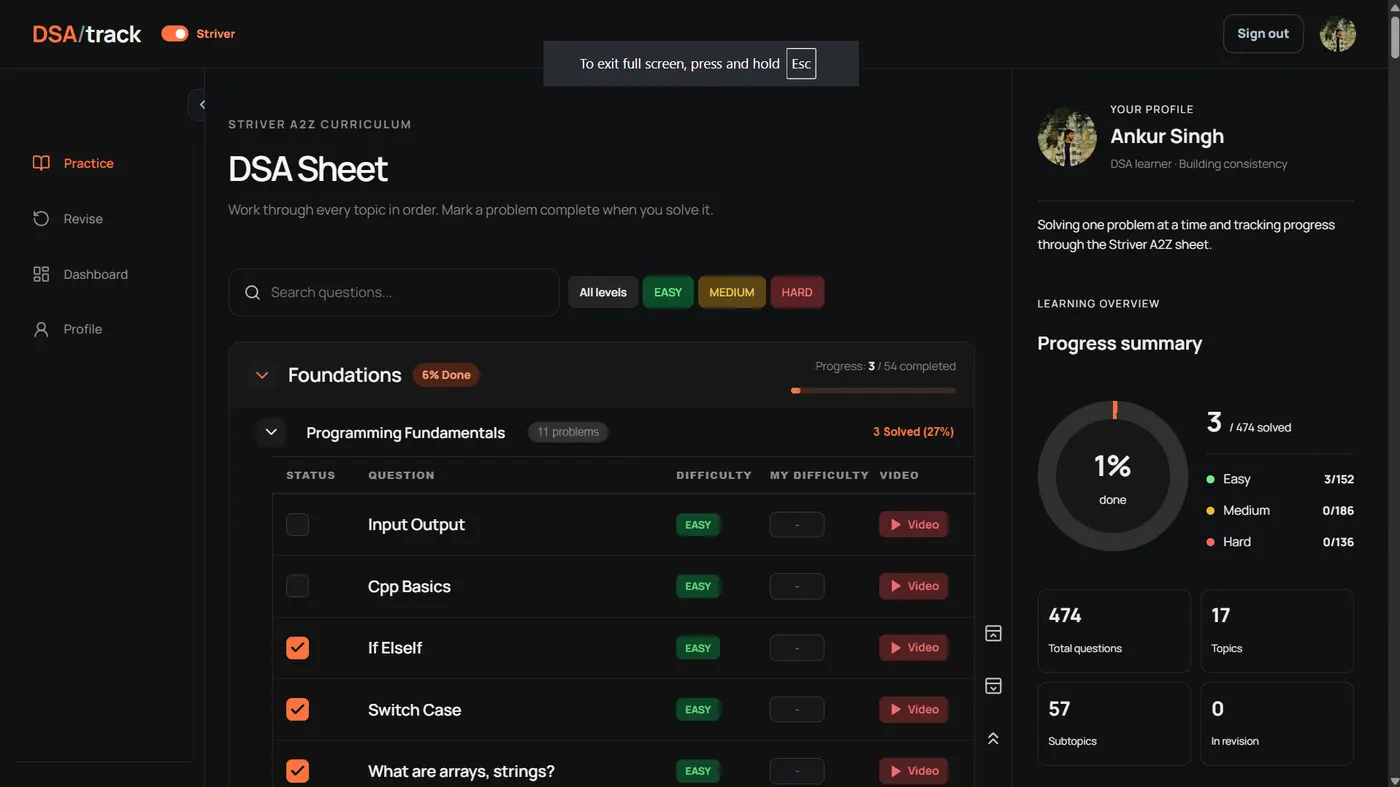Collapse the sidebar with the left-arrow handle
1400x787 pixels.
coord(200,104)
